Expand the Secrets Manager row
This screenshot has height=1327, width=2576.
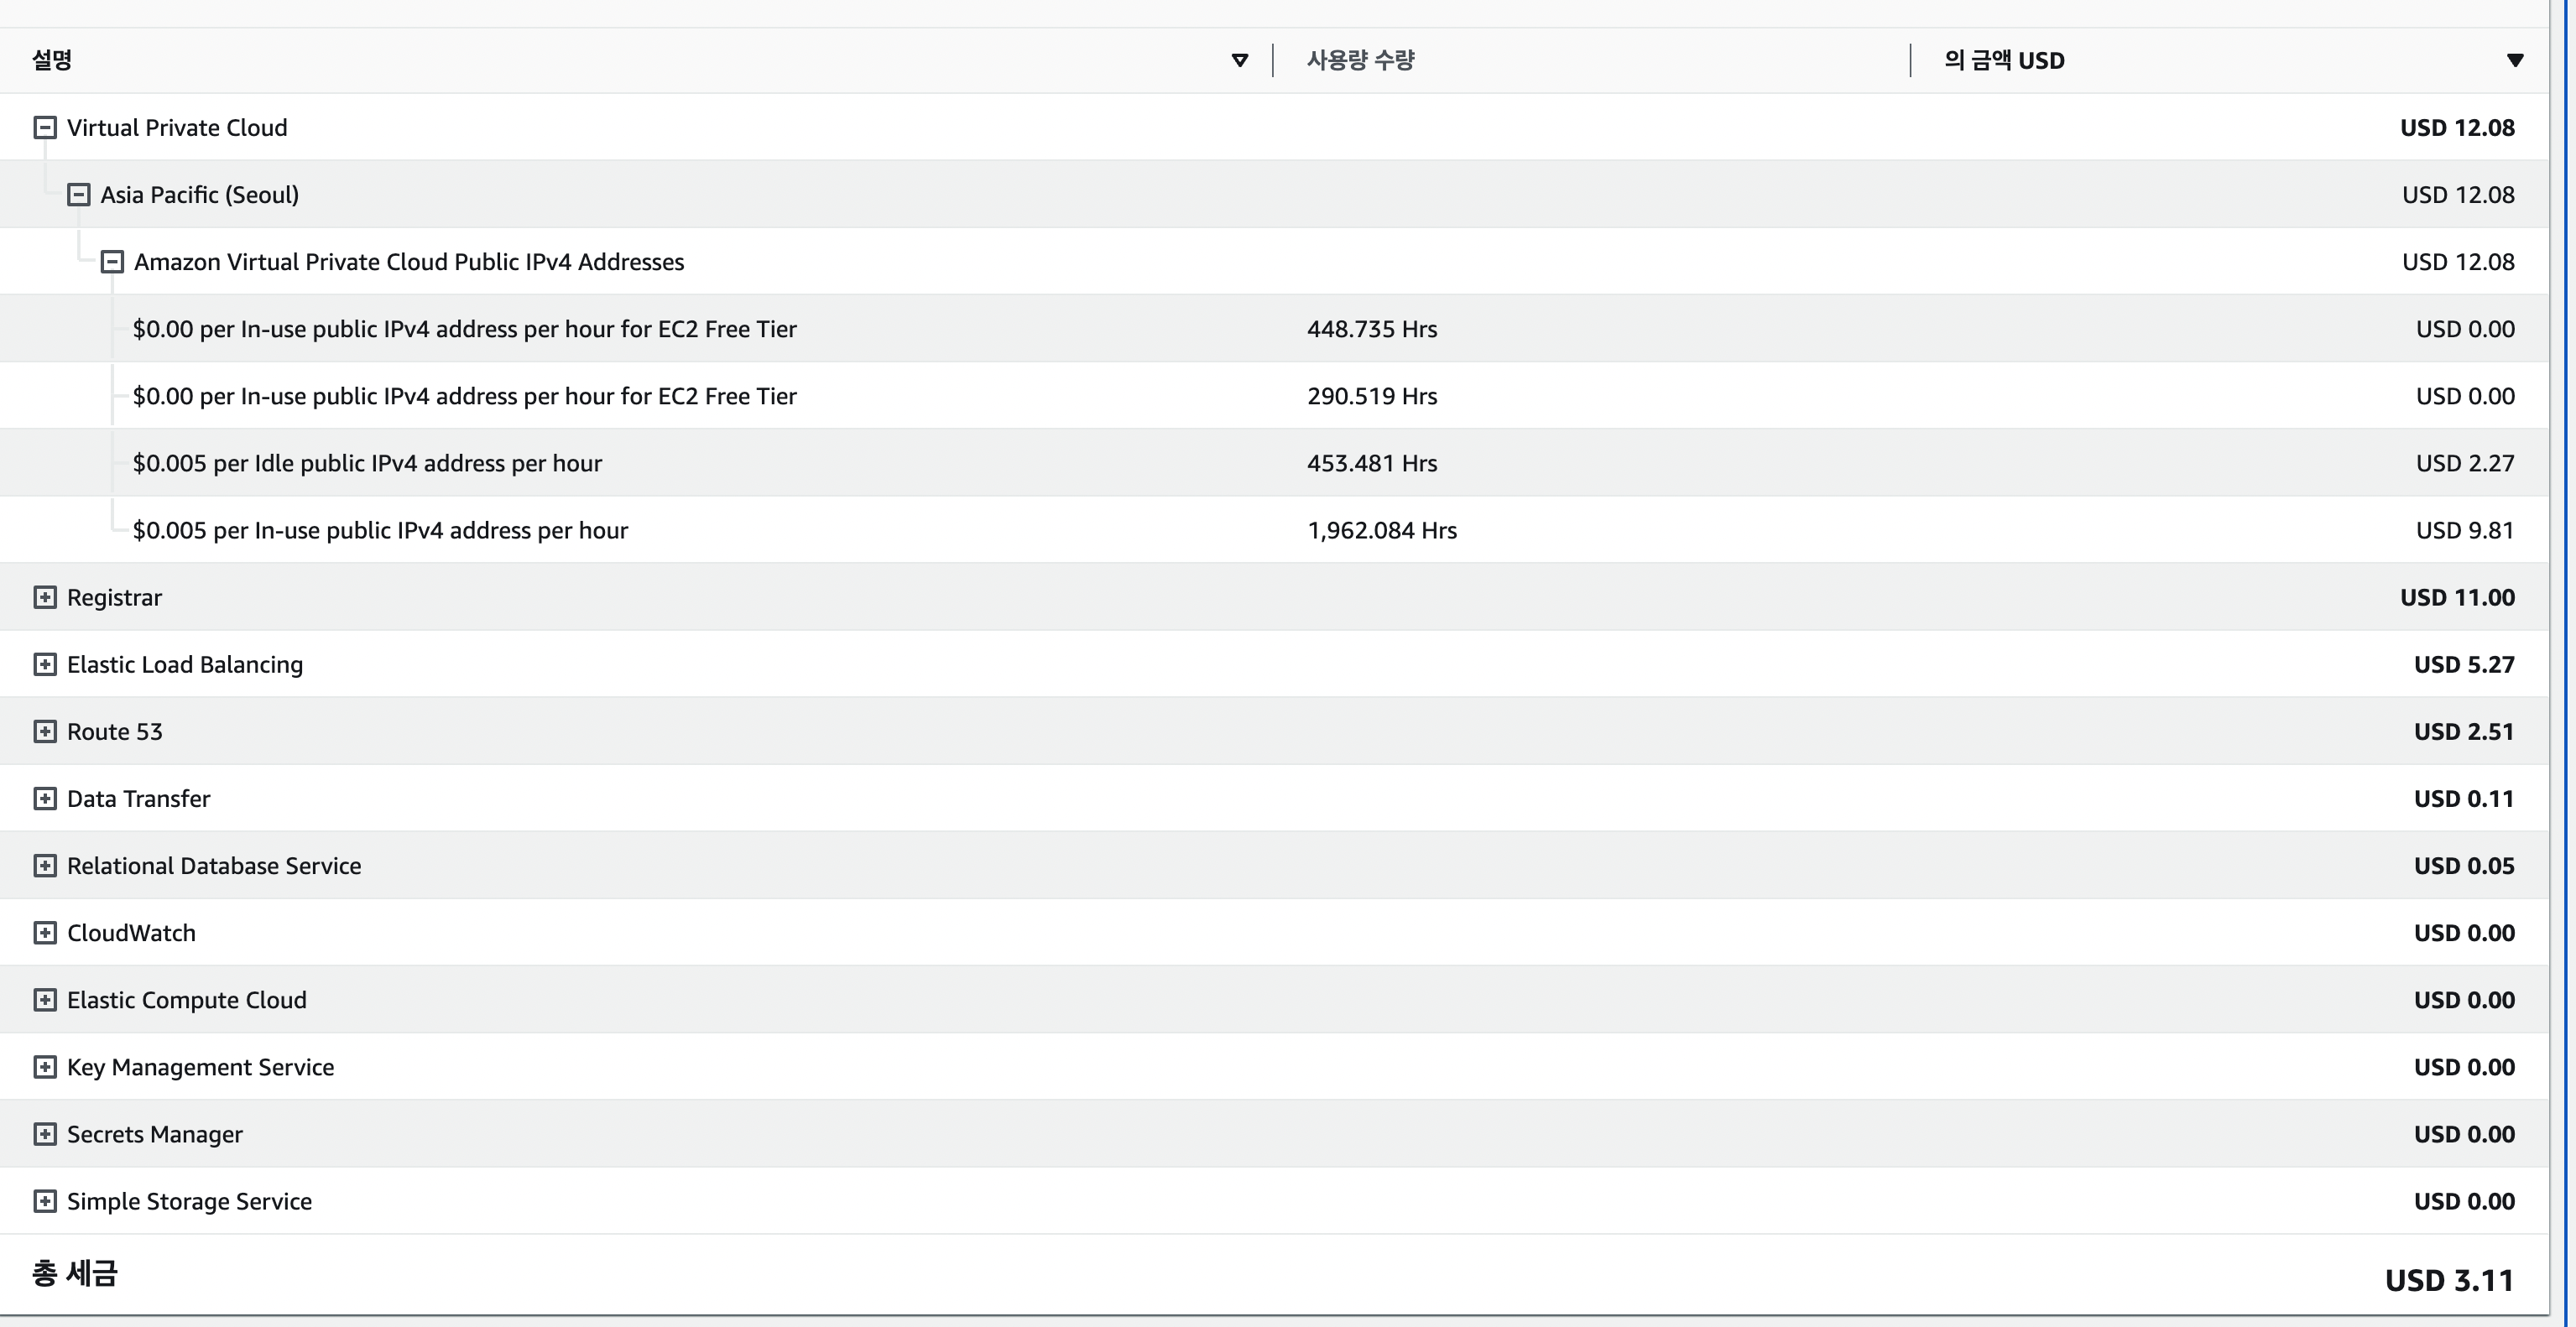click(45, 1133)
